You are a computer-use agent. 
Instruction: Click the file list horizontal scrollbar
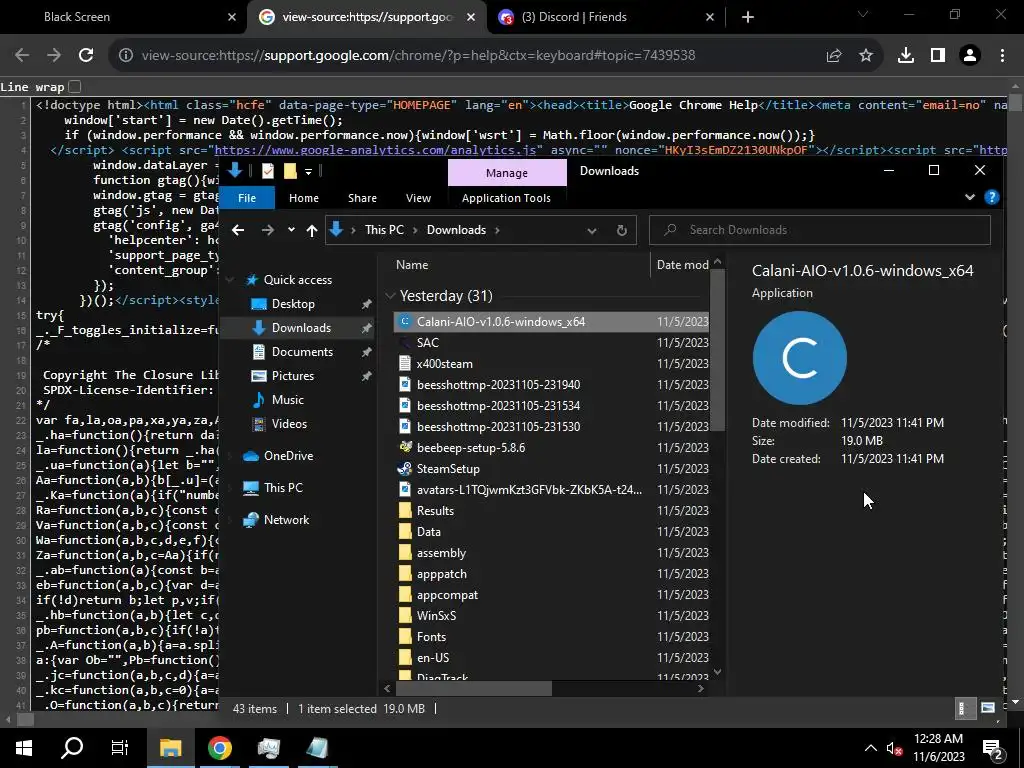(x=473, y=688)
